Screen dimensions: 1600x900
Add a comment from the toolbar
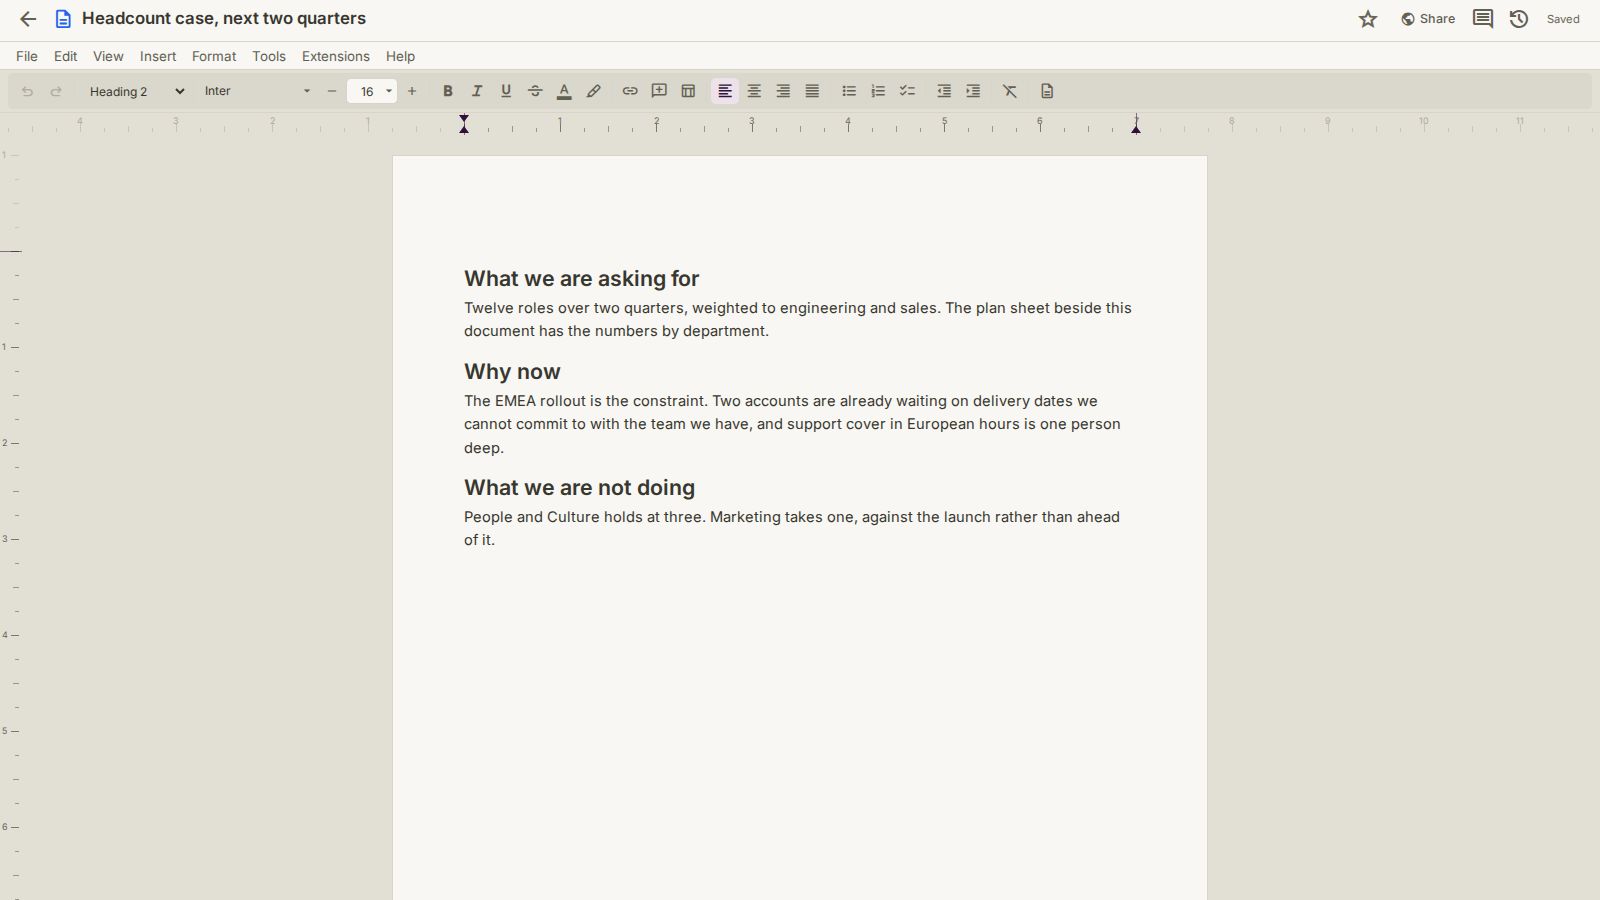(659, 91)
